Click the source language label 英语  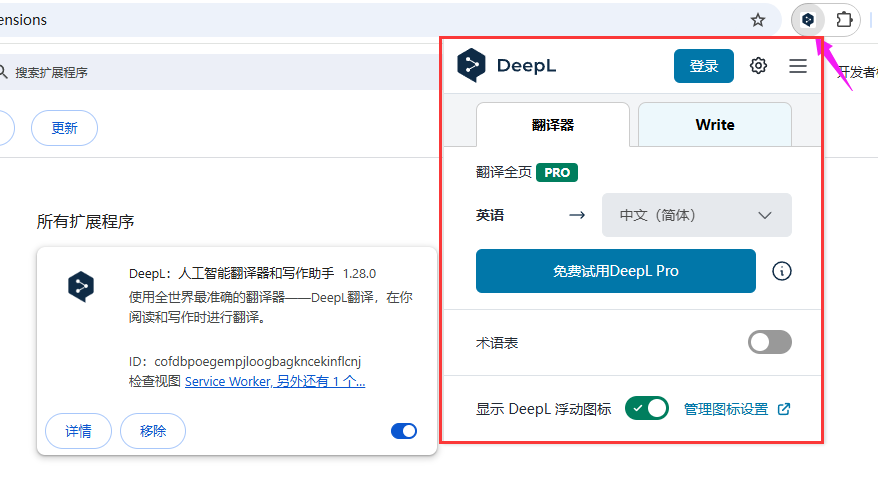[x=490, y=215]
